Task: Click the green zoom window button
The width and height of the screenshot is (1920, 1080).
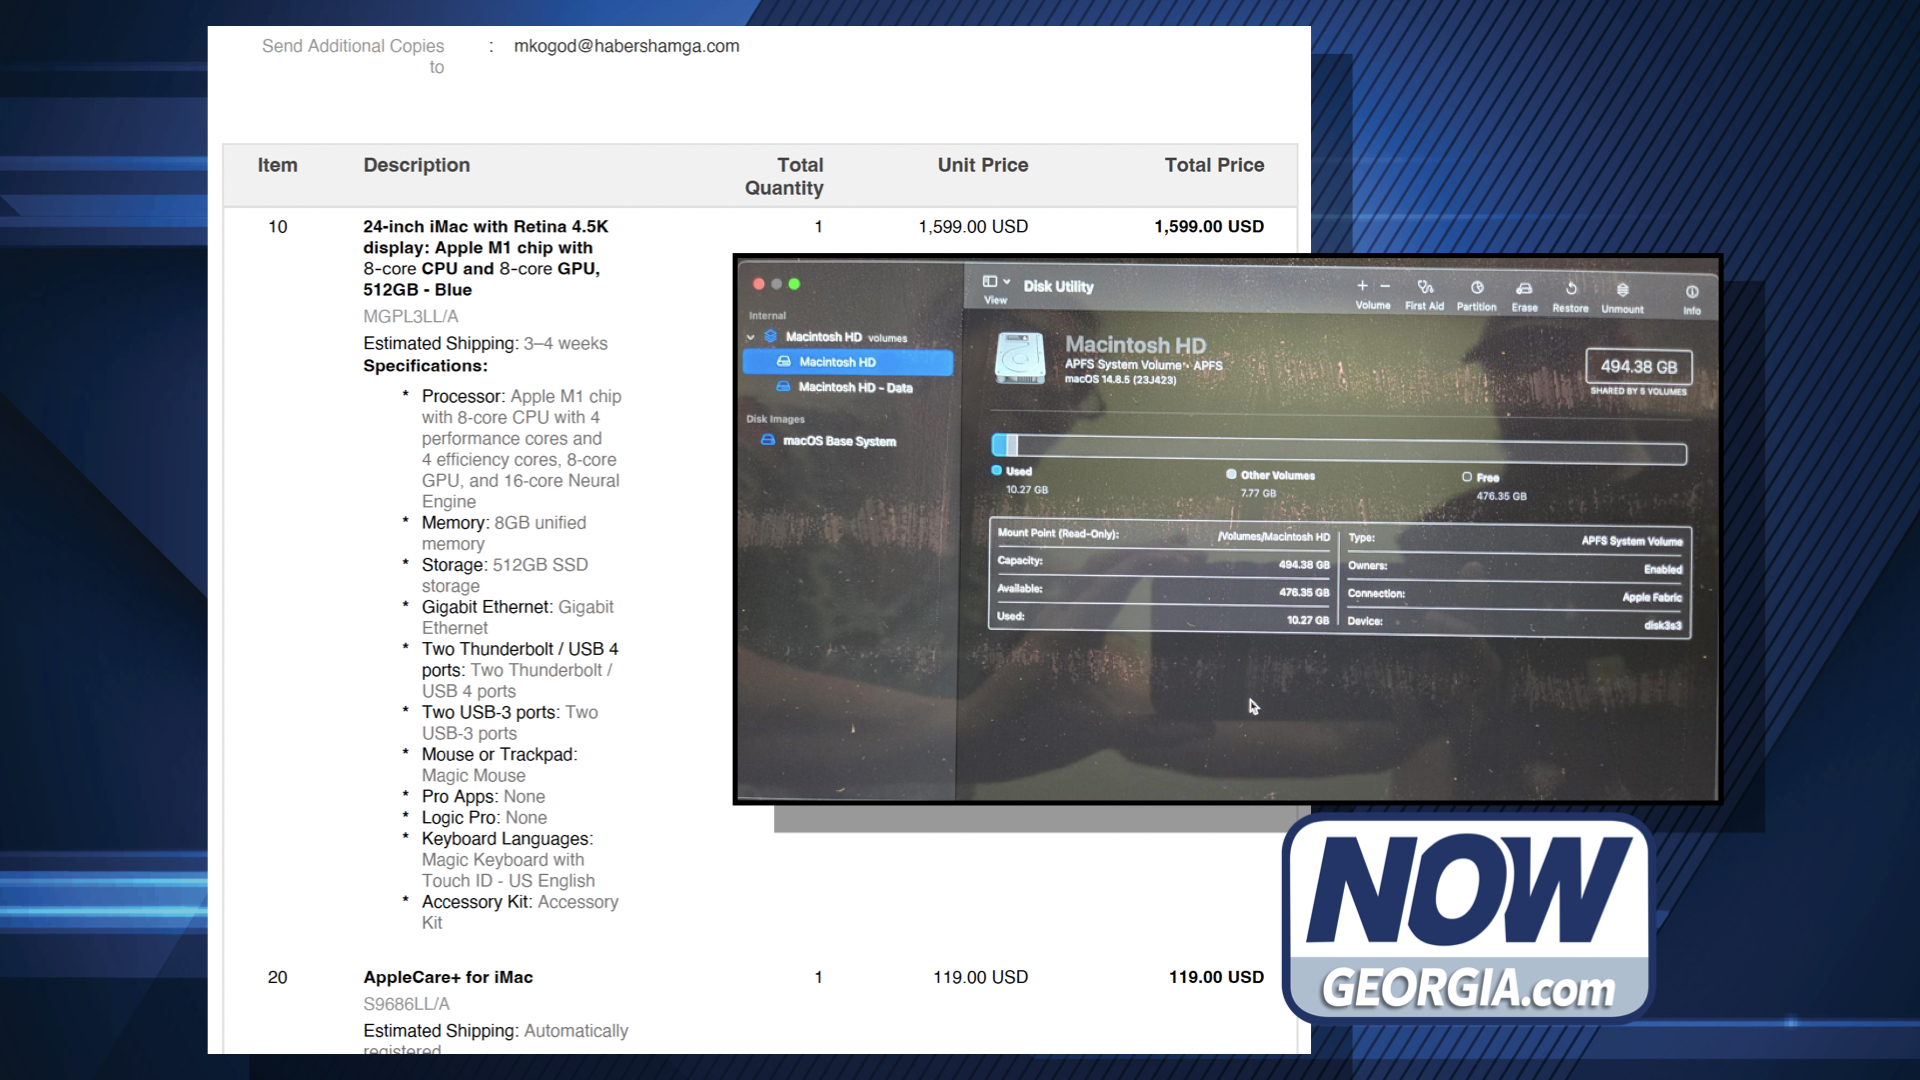Action: coord(794,284)
